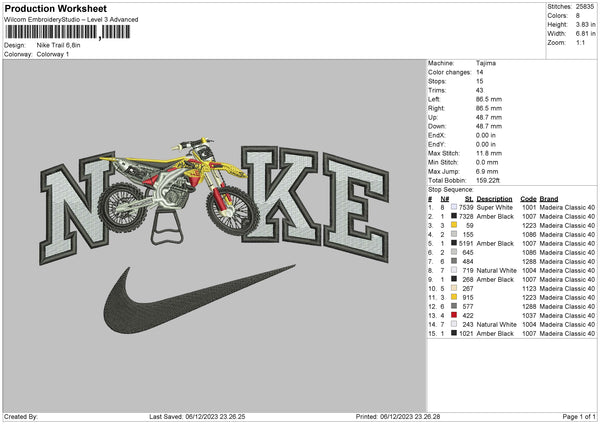Click the Width value 6.81 in

[x=585, y=34]
